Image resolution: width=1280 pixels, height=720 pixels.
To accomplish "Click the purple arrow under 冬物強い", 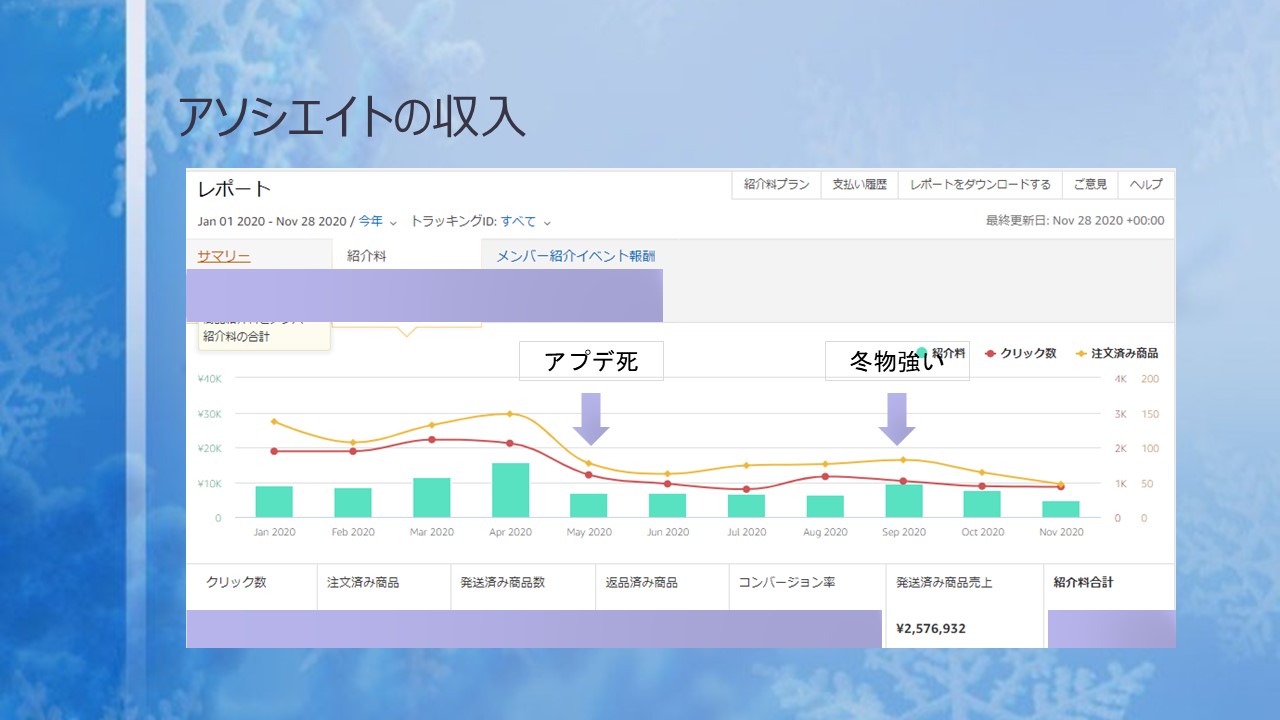I will pos(896,418).
